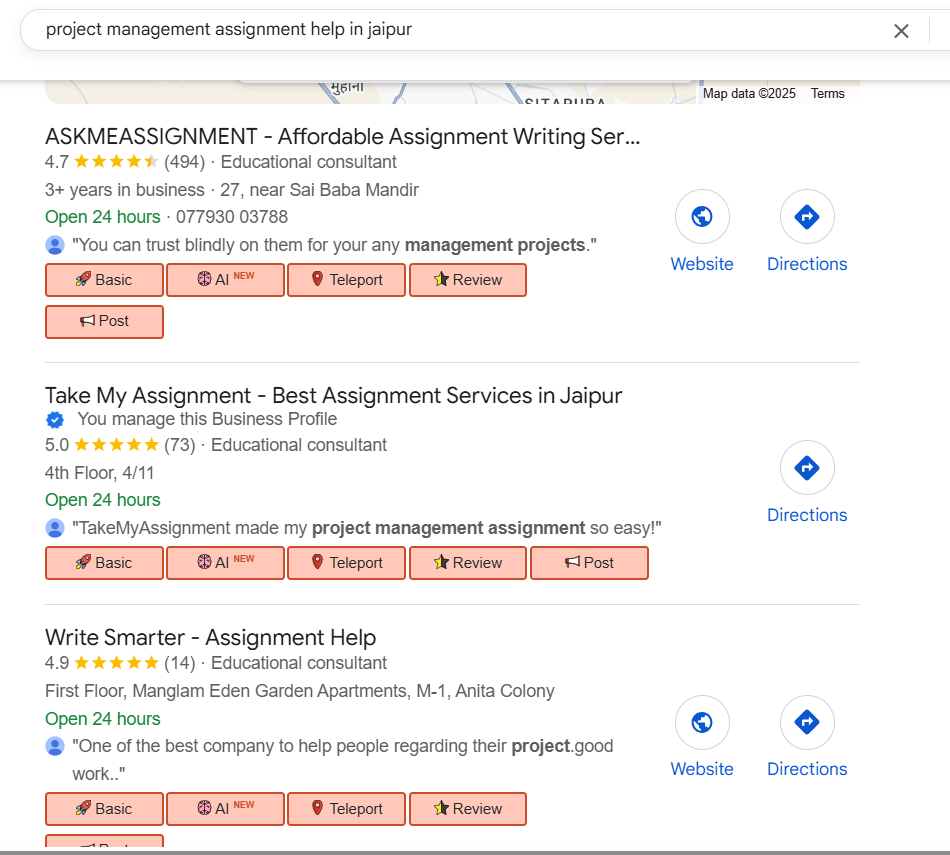Click verified badge beside You manage this Business Profile
The image size is (950, 855).
coord(55,420)
